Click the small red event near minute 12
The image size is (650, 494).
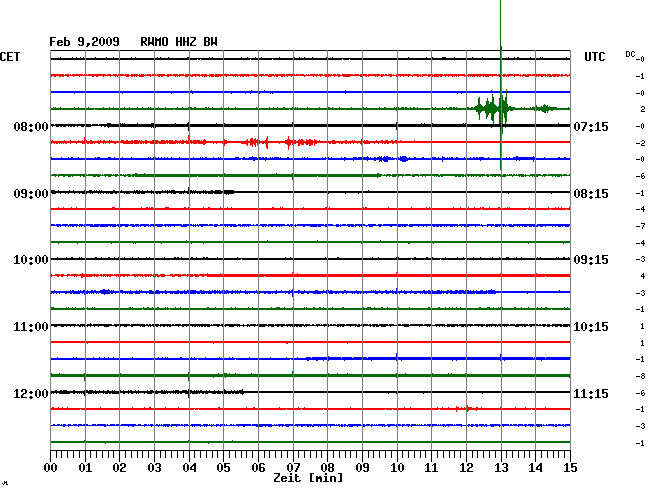(468, 409)
